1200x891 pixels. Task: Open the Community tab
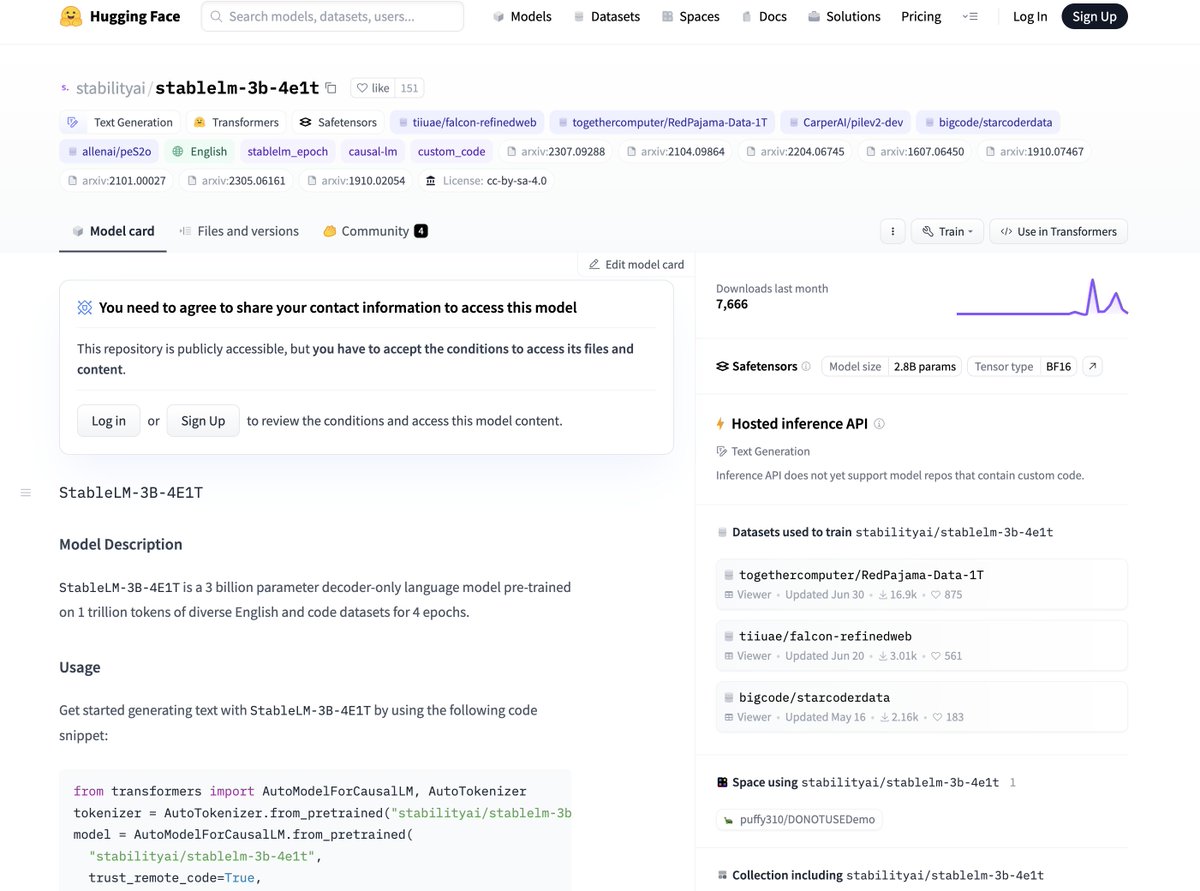click(x=375, y=231)
